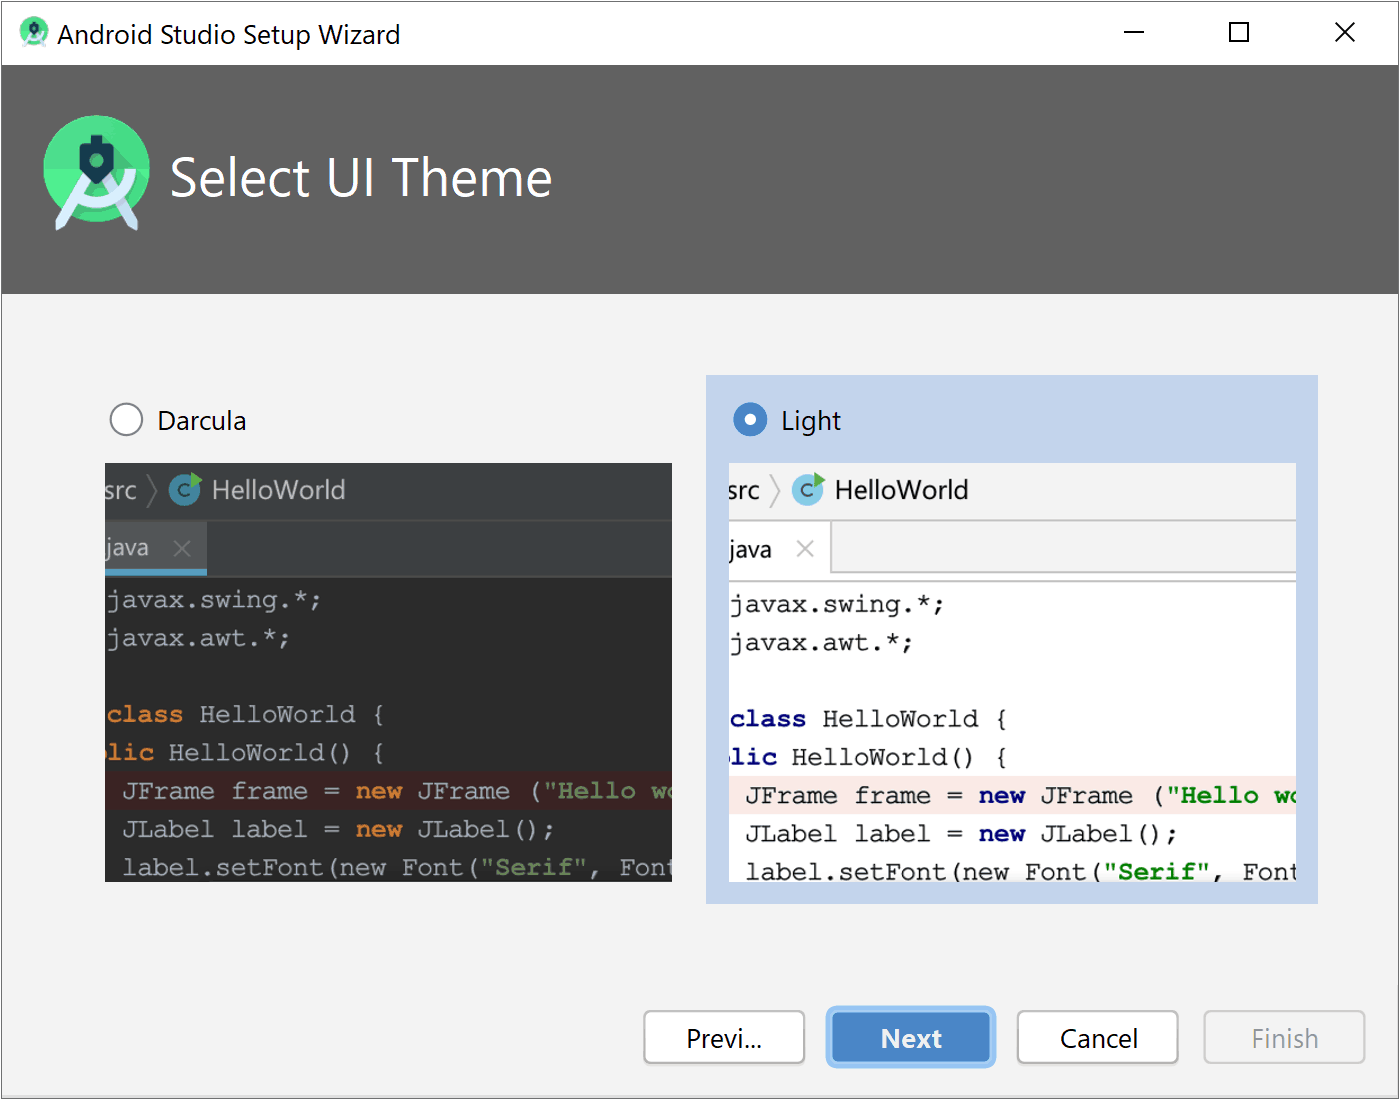Click the HelloWorld class icon in Darcula preview
This screenshot has height=1100, width=1400.
185,489
